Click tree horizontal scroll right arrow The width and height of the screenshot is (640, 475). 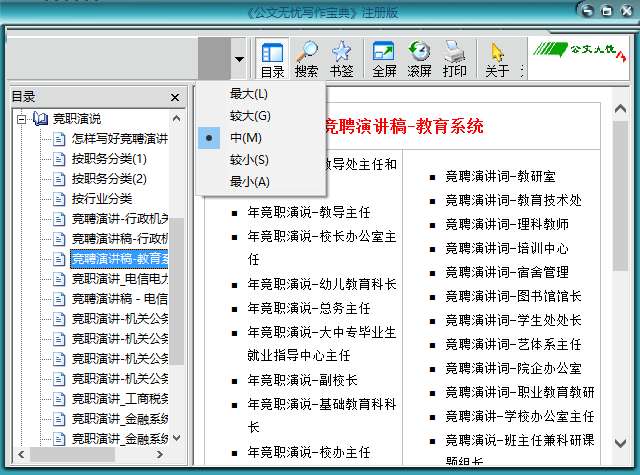pos(160,454)
